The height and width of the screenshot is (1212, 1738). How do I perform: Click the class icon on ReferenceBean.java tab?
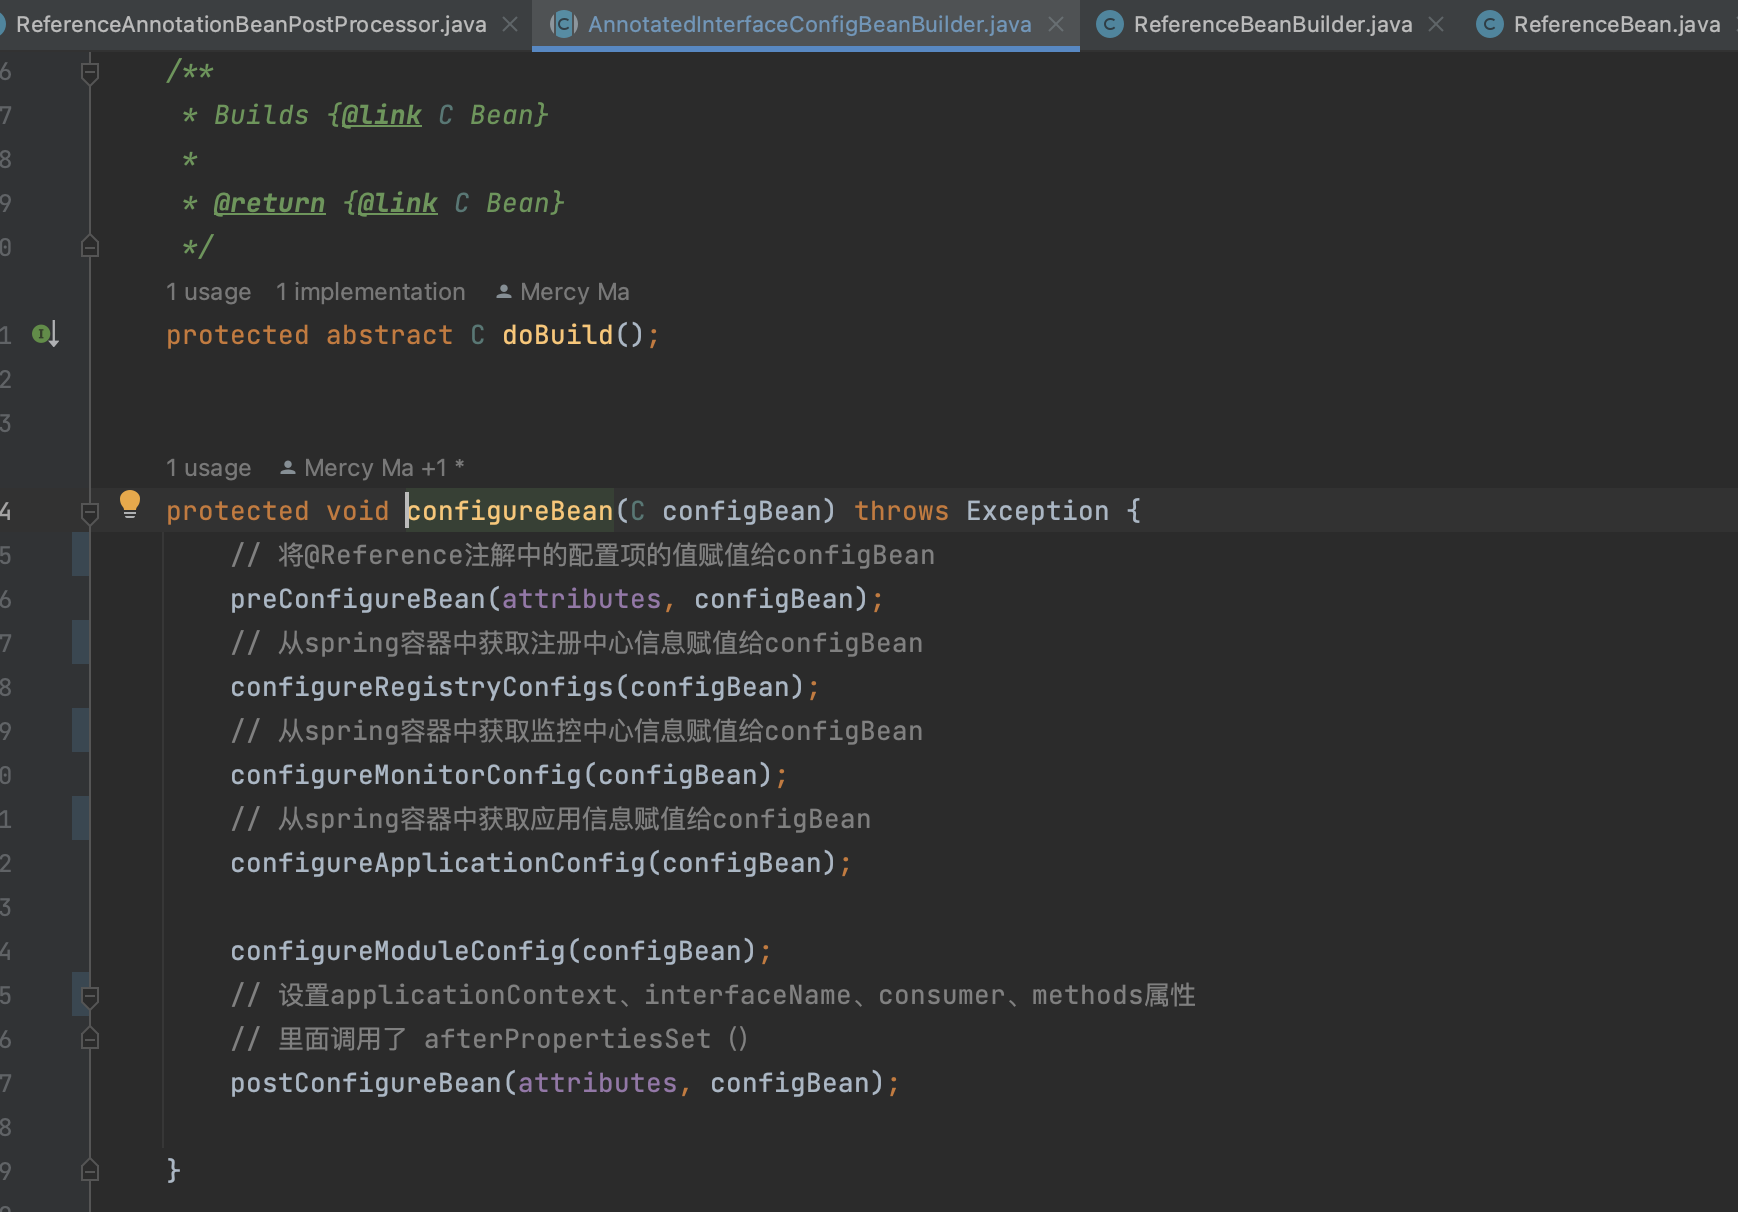[x=1489, y=24]
